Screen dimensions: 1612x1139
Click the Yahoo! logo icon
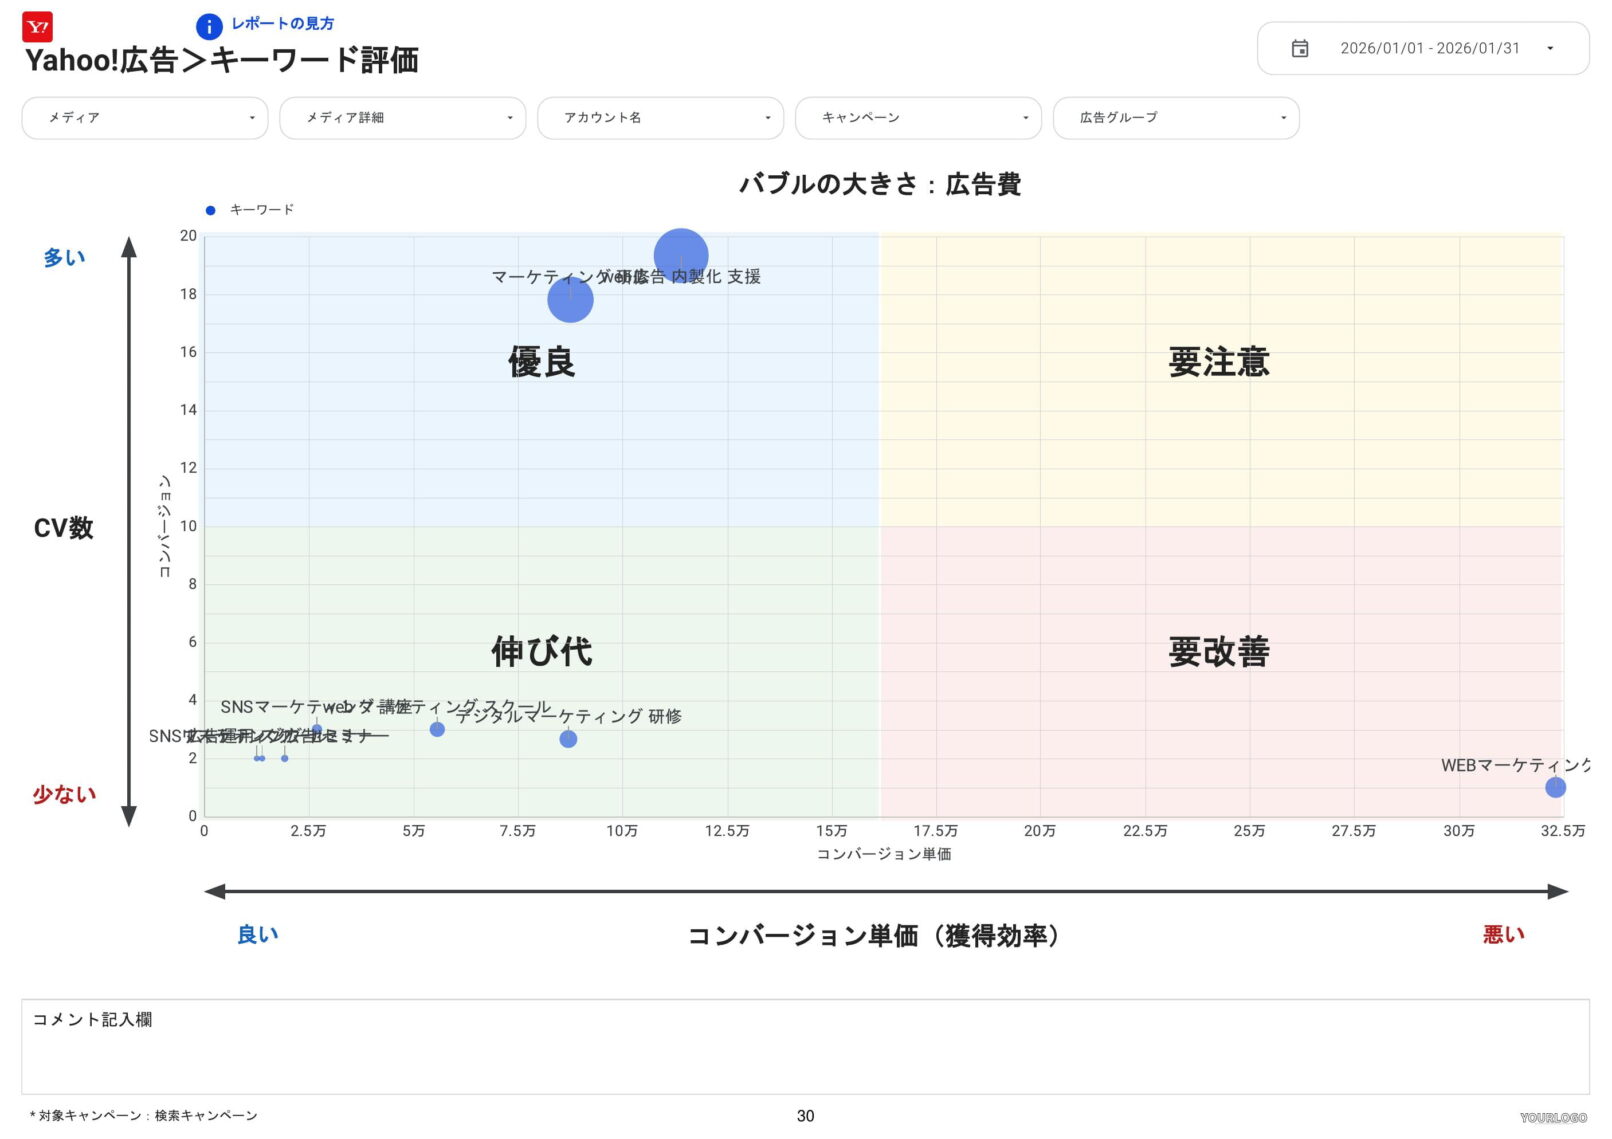[x=38, y=27]
